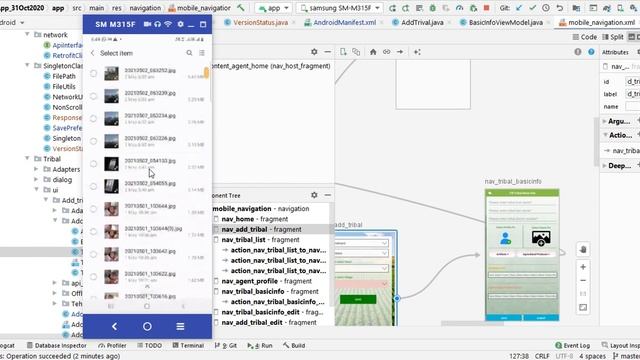This screenshot has width=640, height=360.
Task: Click the warnings indicator icon beside help
Action: (578, 52)
